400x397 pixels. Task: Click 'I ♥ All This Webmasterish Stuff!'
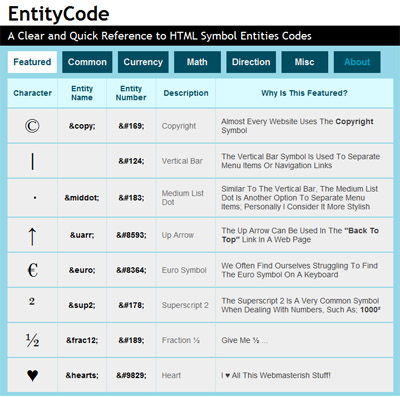tap(276, 375)
